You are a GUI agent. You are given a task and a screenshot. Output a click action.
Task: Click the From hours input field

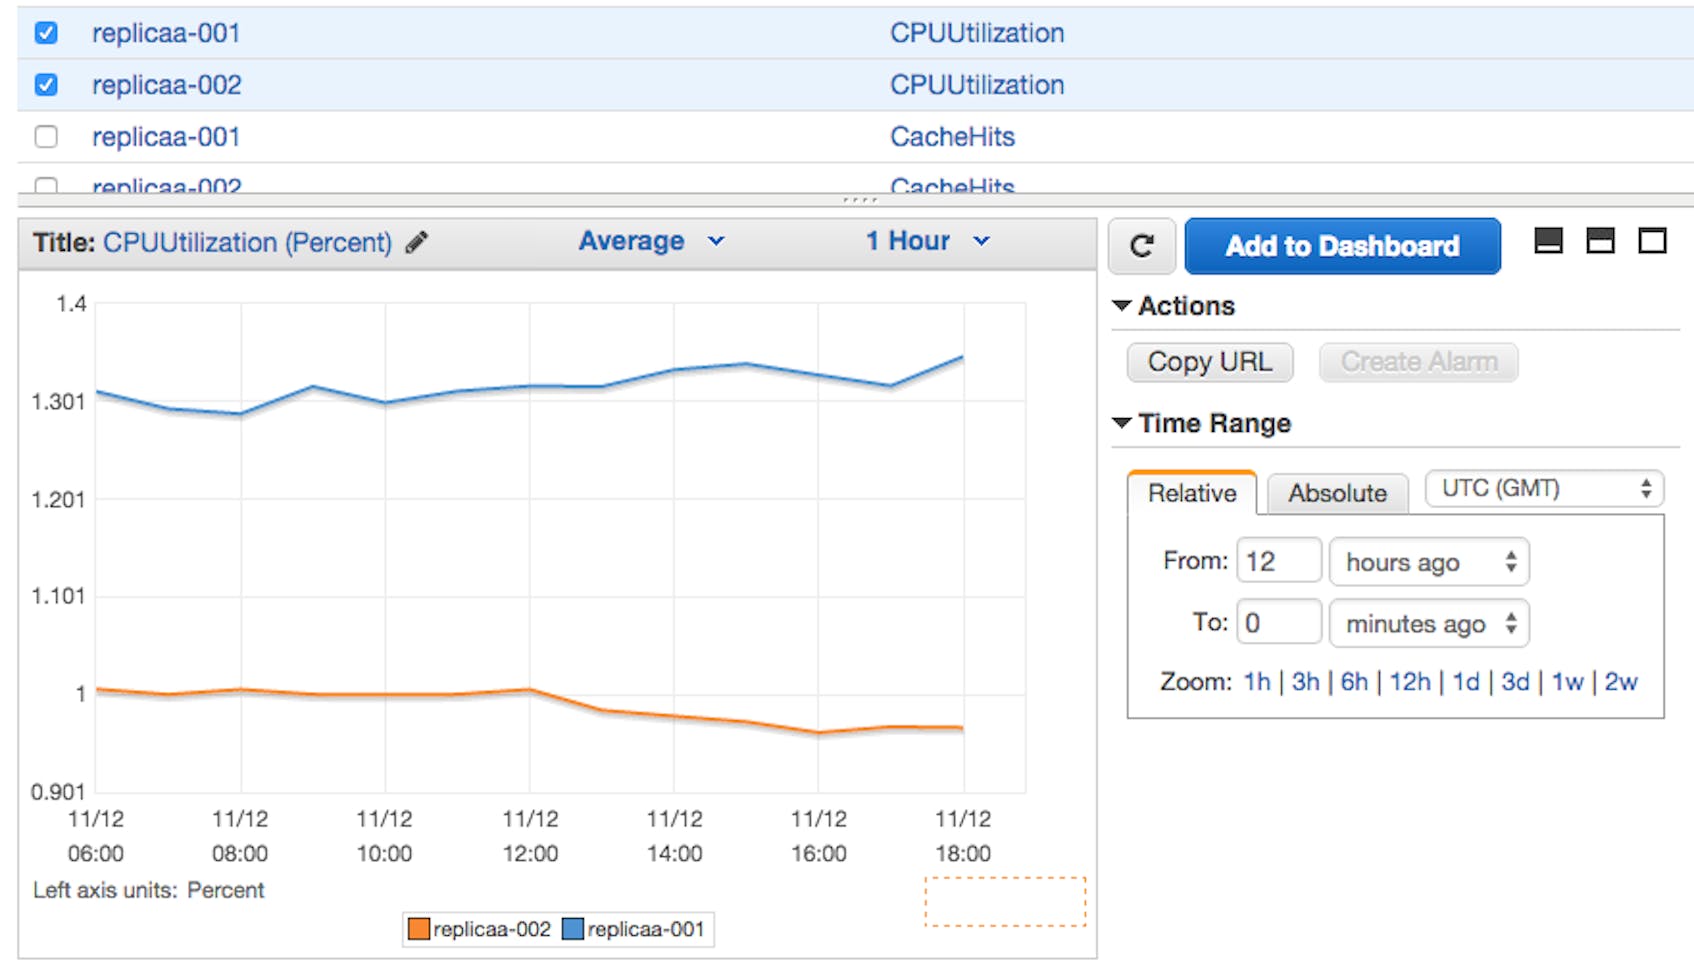point(1278,561)
